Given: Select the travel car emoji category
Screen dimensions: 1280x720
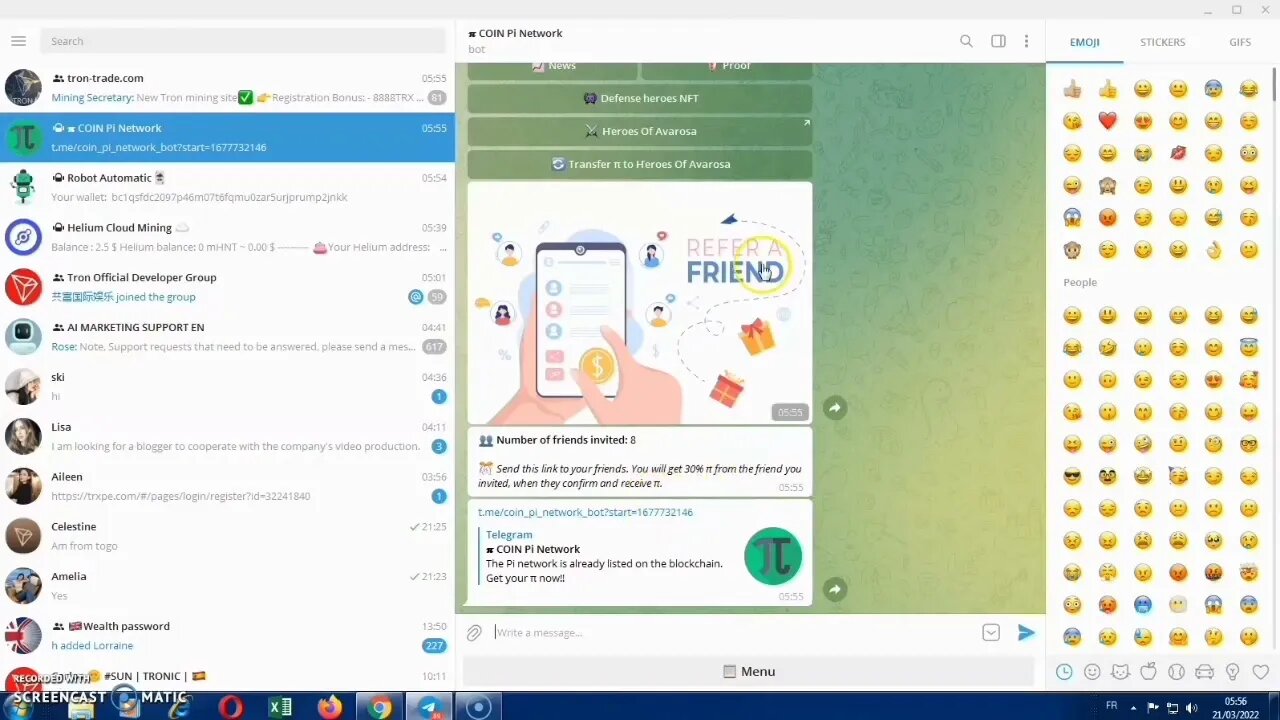Looking at the screenshot, I should pos(1204,672).
